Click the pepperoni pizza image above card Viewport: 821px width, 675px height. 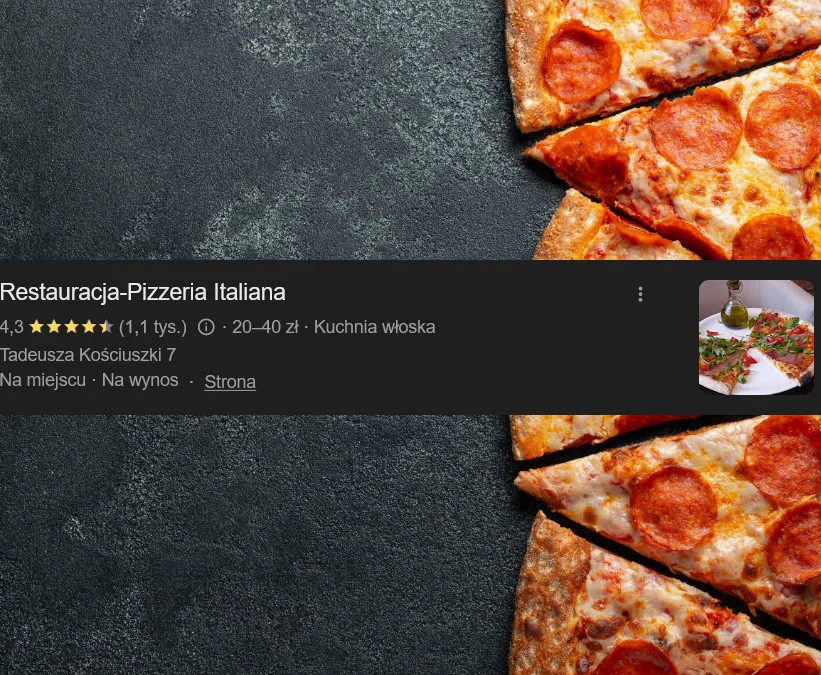coord(665,129)
